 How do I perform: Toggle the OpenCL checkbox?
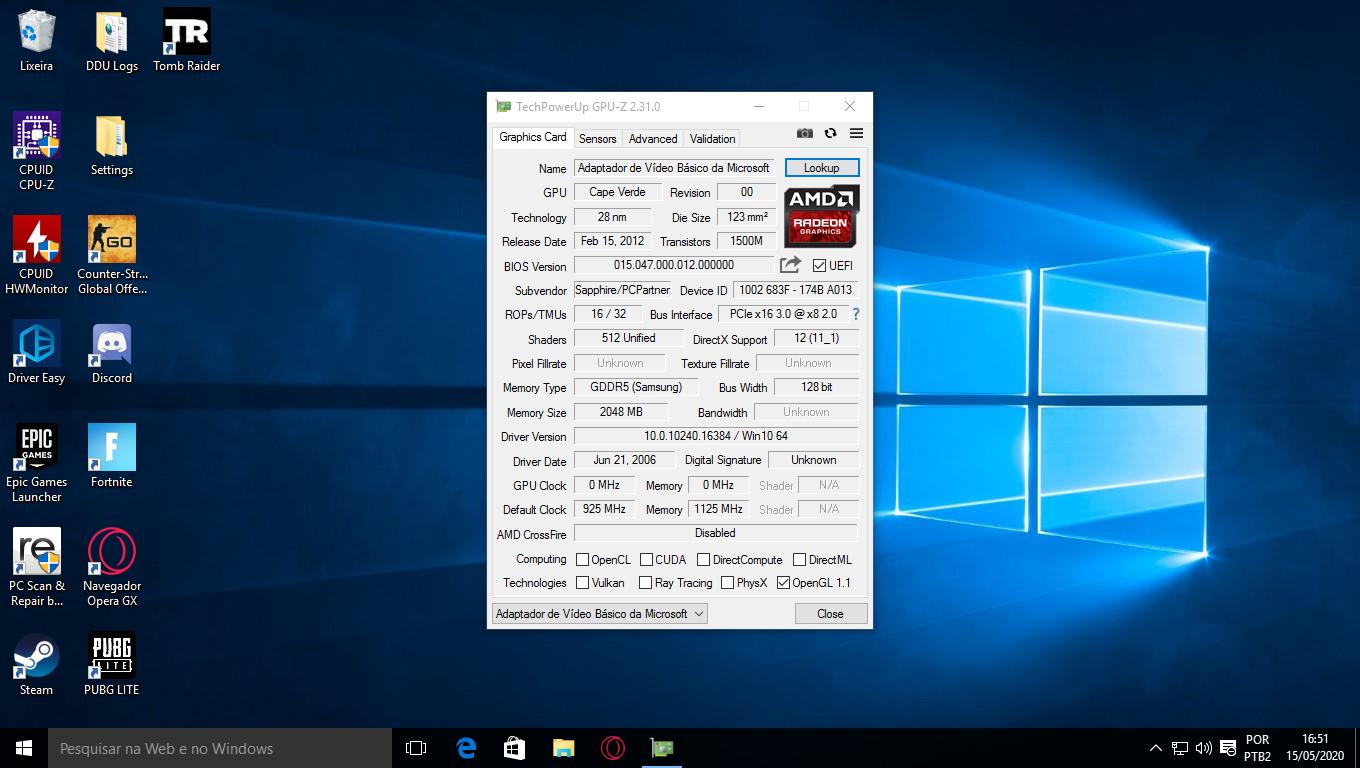[x=582, y=560]
